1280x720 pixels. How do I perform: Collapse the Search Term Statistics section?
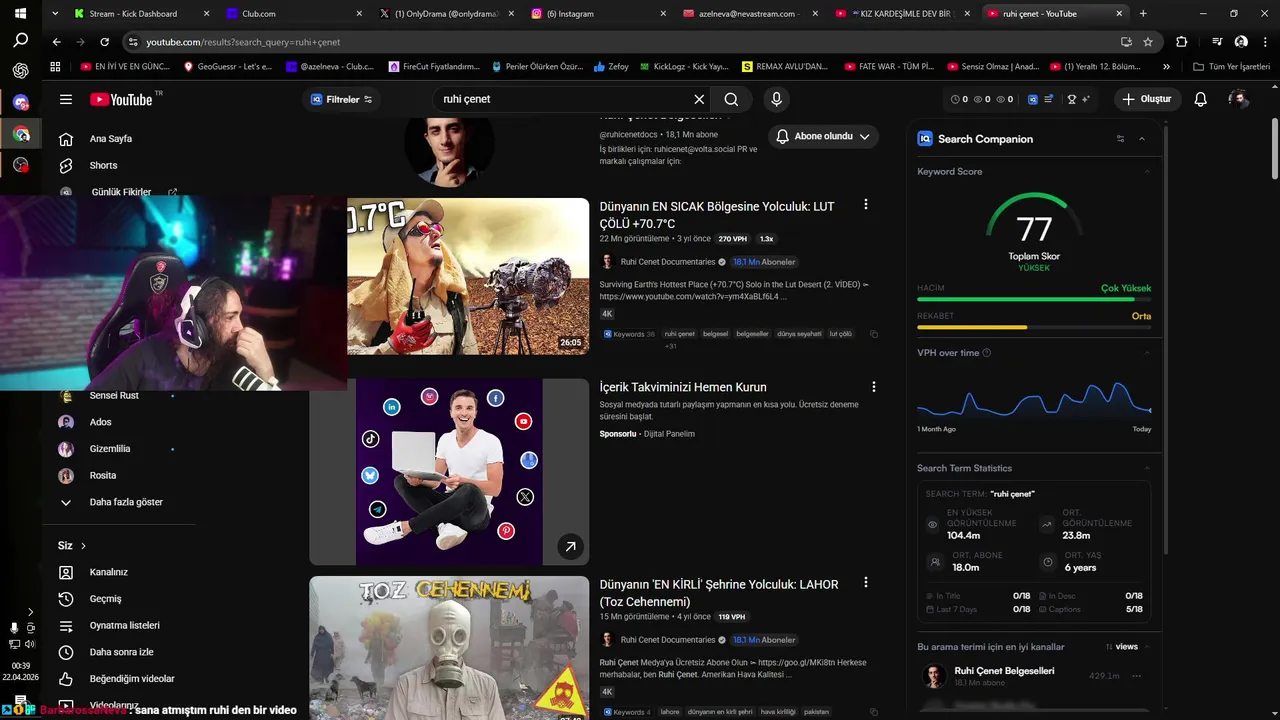point(1147,468)
